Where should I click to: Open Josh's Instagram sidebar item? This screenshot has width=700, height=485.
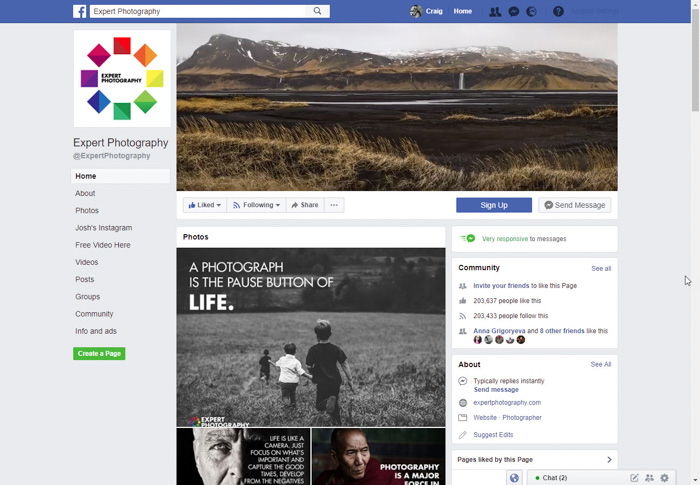pos(104,228)
